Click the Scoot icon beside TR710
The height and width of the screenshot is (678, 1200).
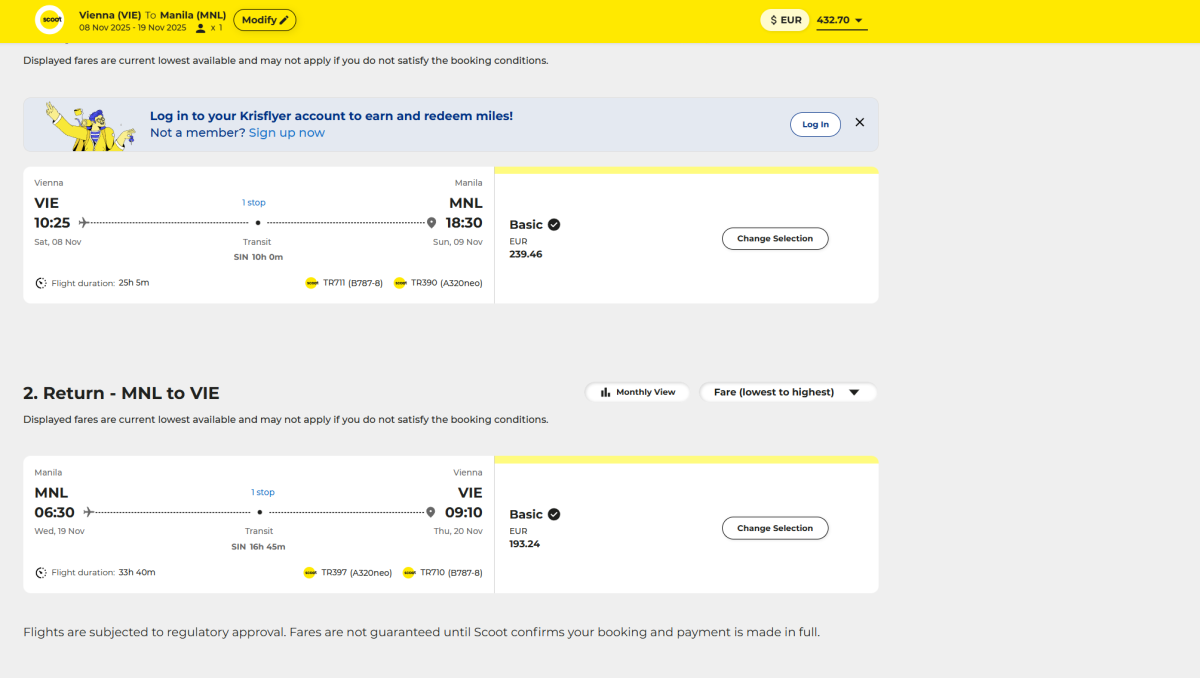click(409, 573)
